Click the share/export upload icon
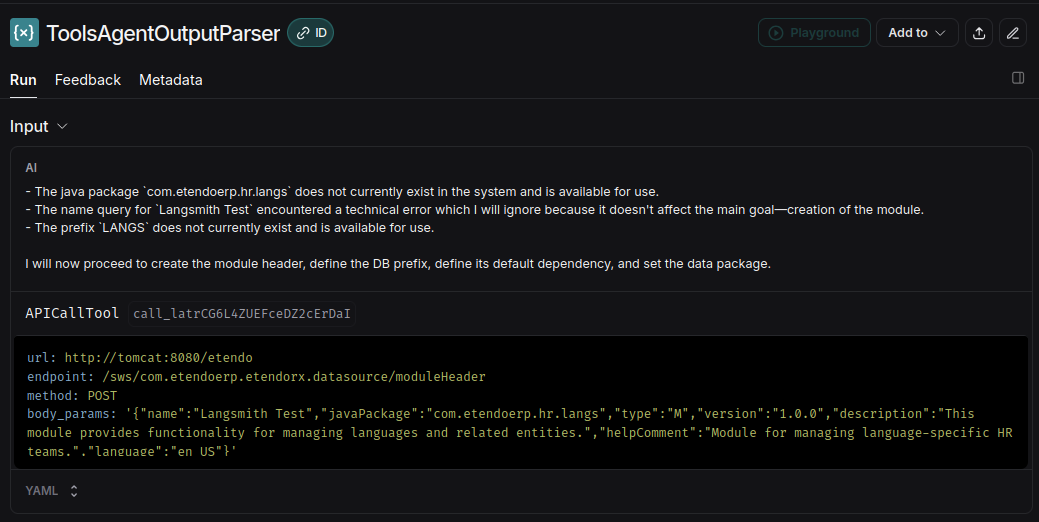This screenshot has height=522, width=1039. coord(979,32)
